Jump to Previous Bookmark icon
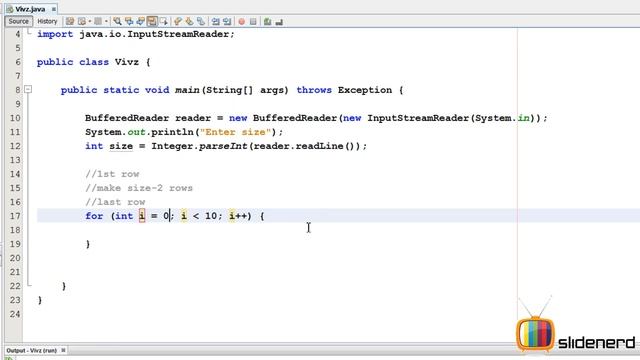This screenshot has width=640, height=360. click(178, 21)
